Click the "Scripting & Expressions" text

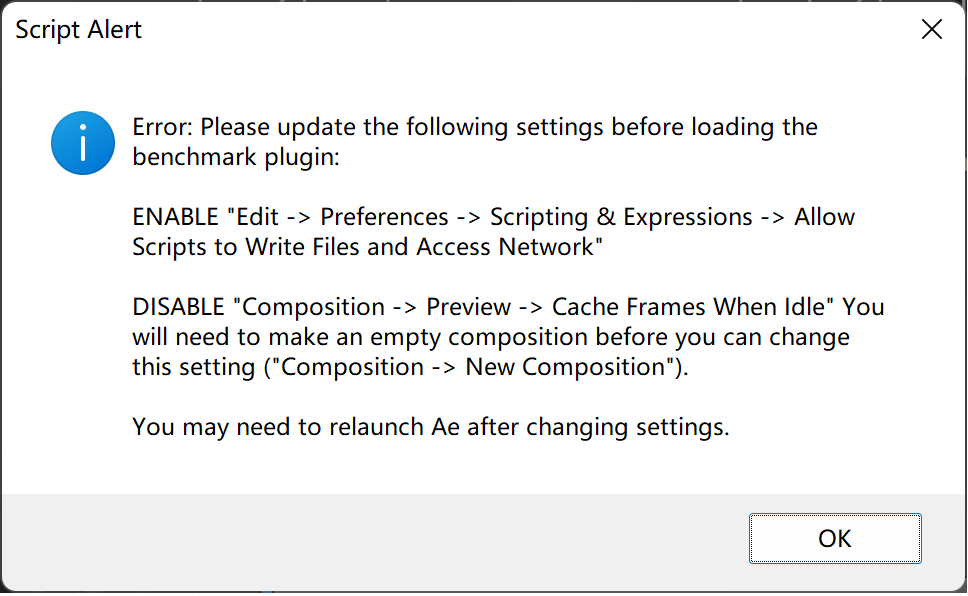pos(621,218)
